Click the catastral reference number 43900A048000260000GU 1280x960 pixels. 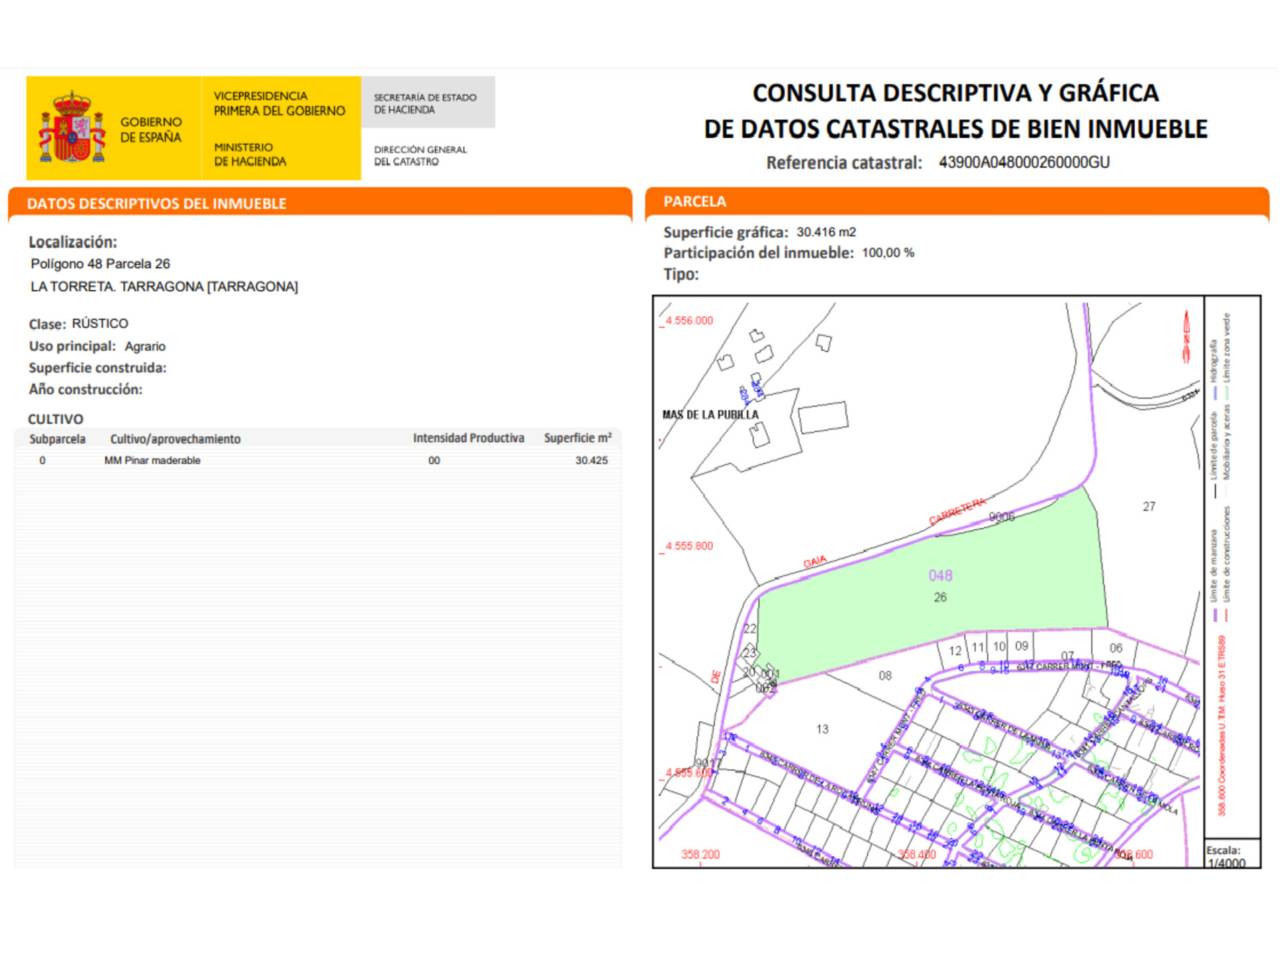tap(1023, 162)
